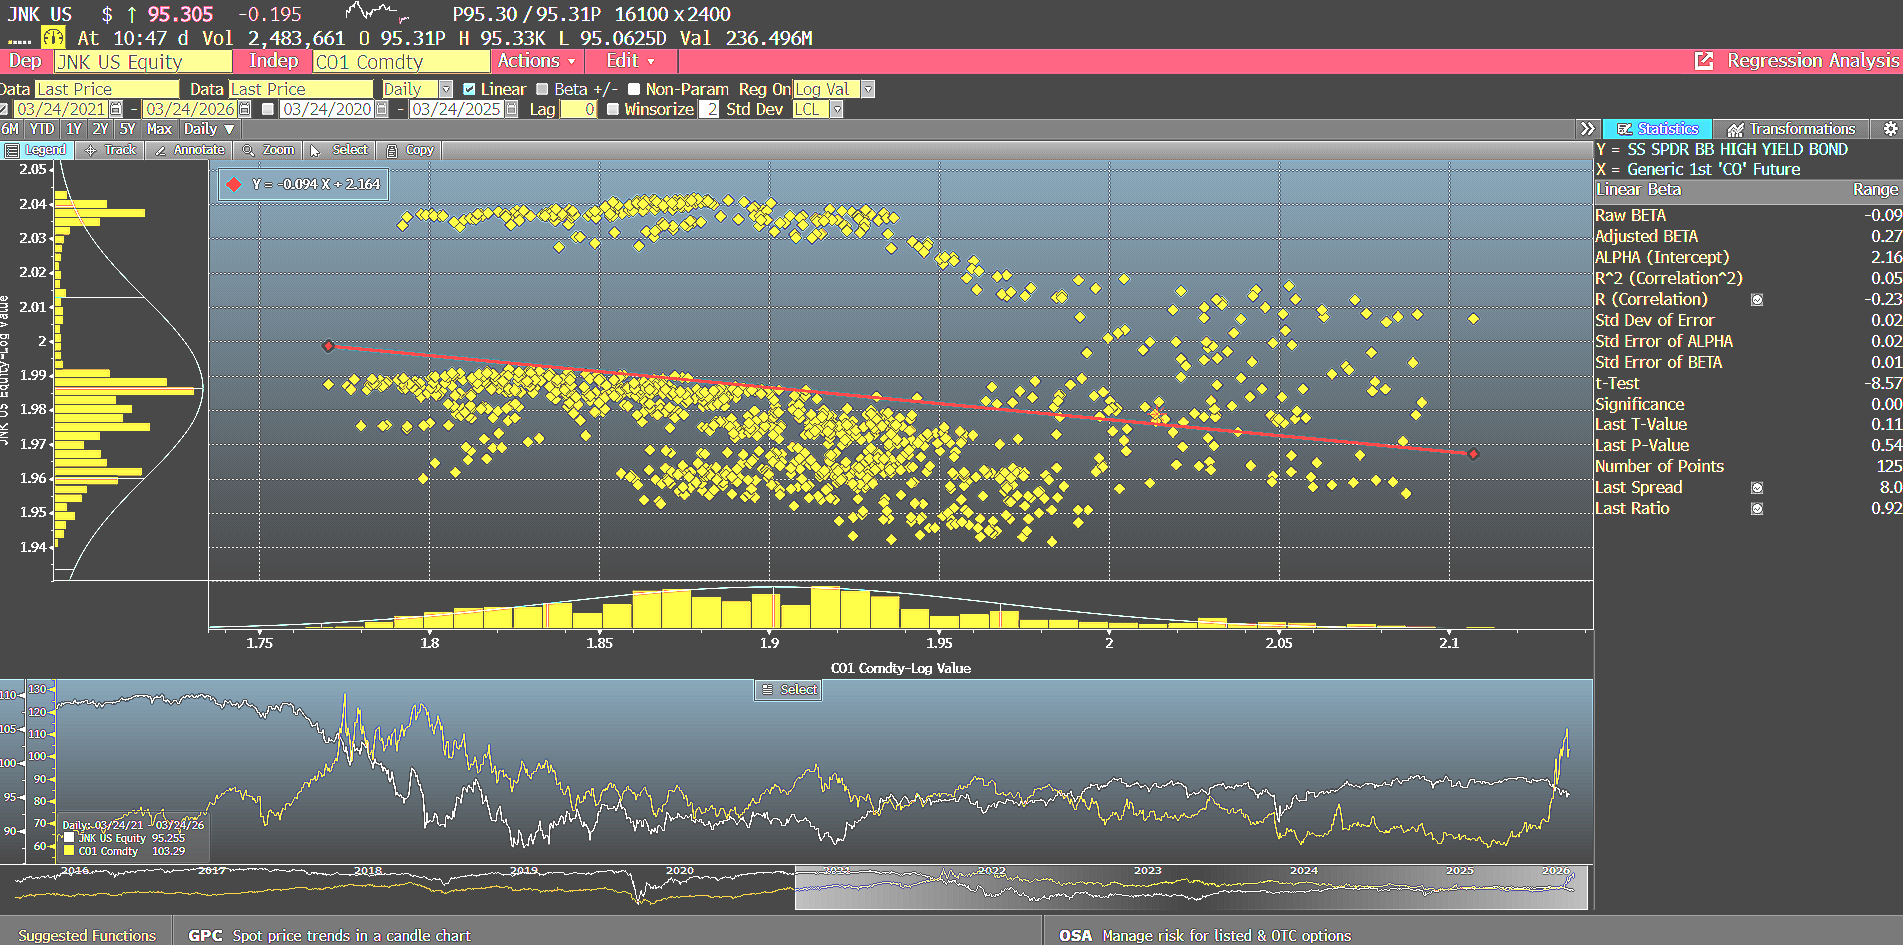Open the Daily dropdown after Max button
This screenshot has width=1903, height=945.
pyautogui.click(x=209, y=129)
